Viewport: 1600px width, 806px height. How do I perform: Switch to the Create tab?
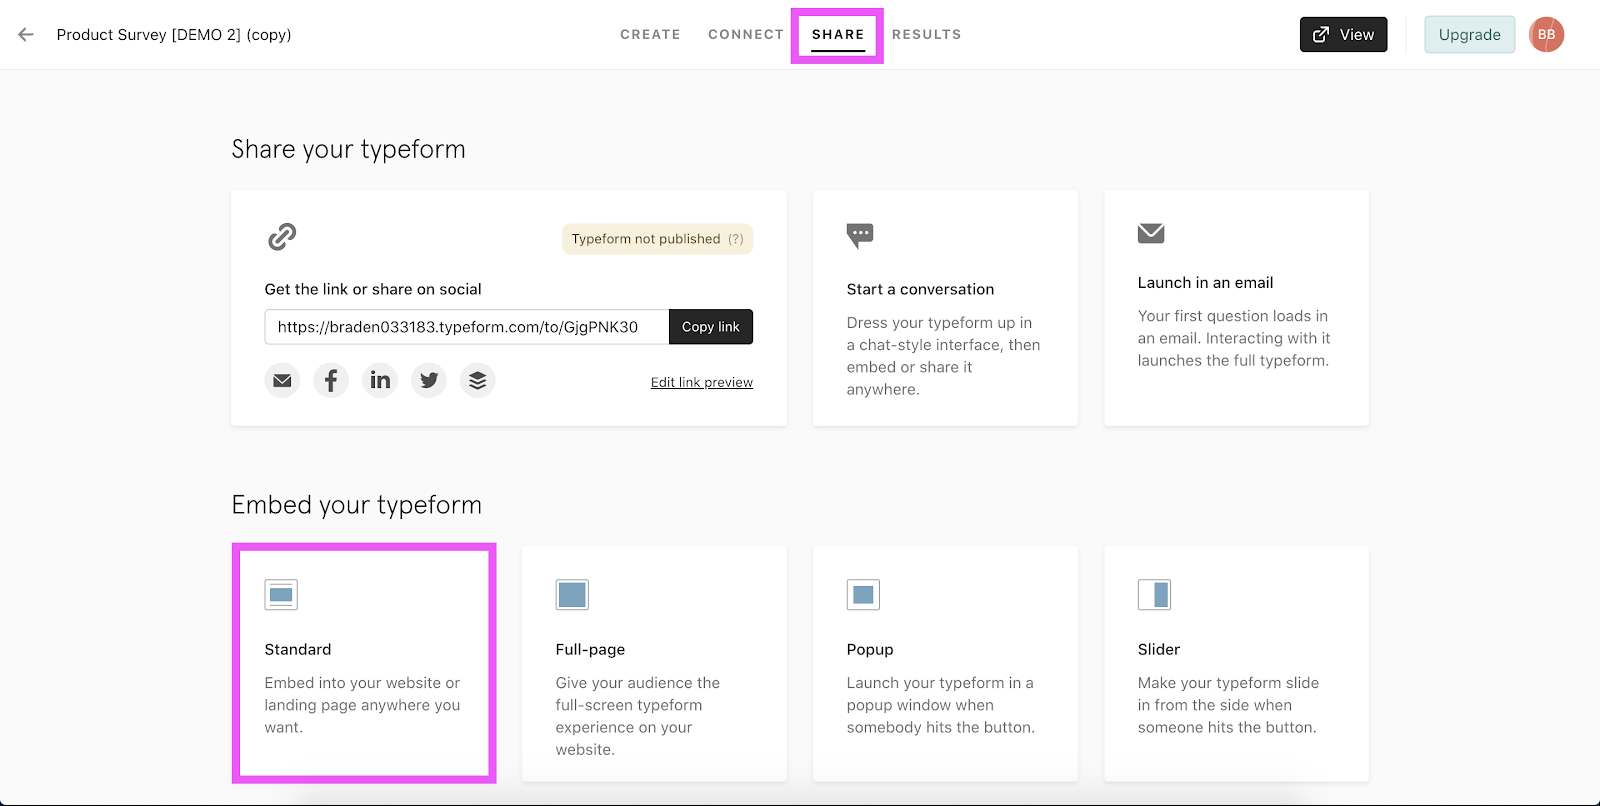pos(650,34)
